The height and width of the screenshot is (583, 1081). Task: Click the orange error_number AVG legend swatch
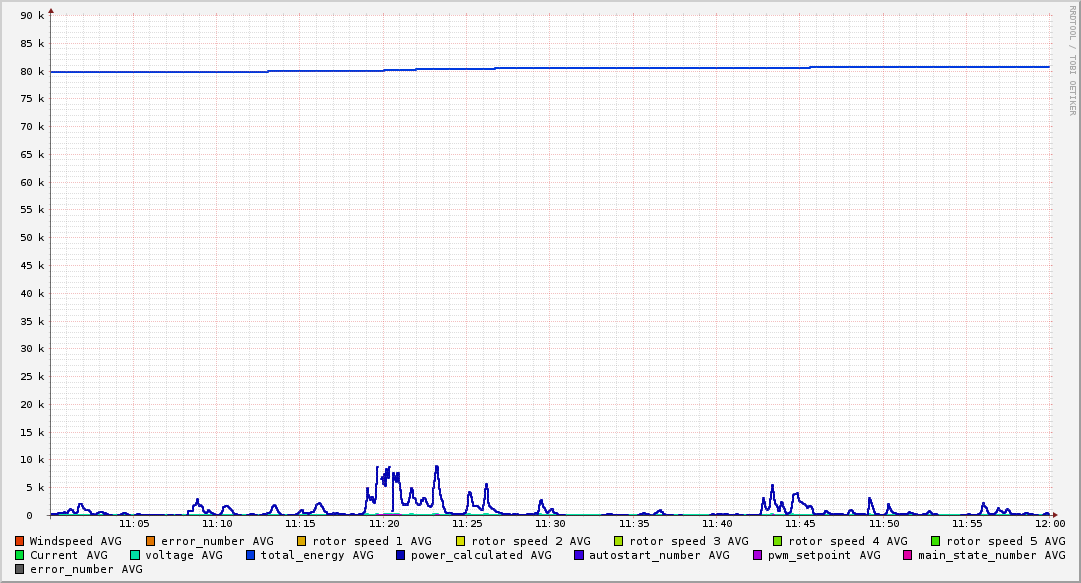tap(151, 541)
